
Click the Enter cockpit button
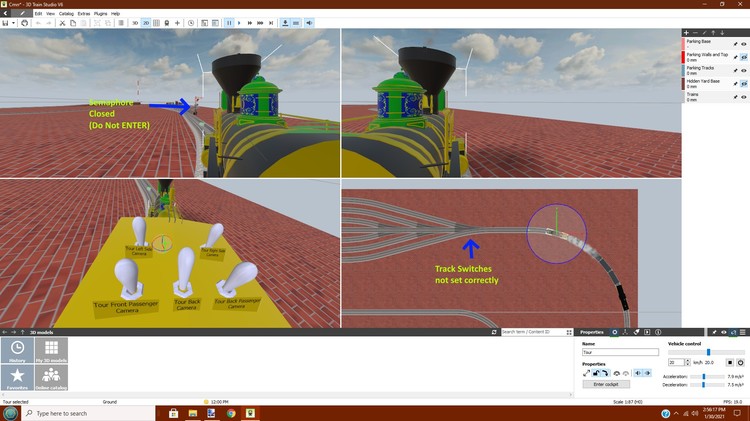tap(606, 384)
